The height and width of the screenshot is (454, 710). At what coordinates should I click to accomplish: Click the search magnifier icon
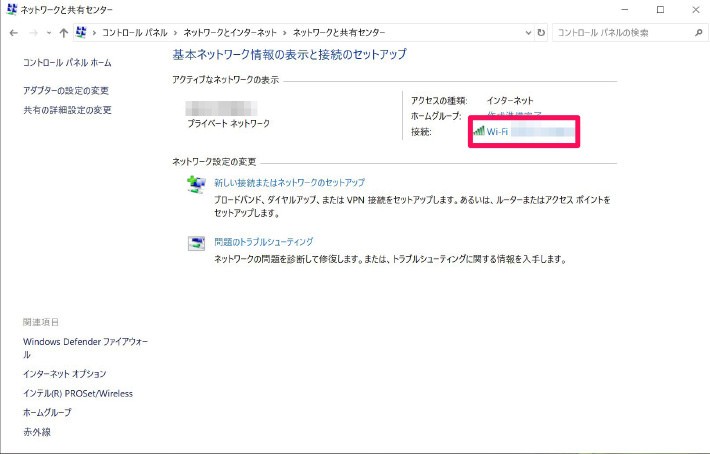[x=699, y=33]
